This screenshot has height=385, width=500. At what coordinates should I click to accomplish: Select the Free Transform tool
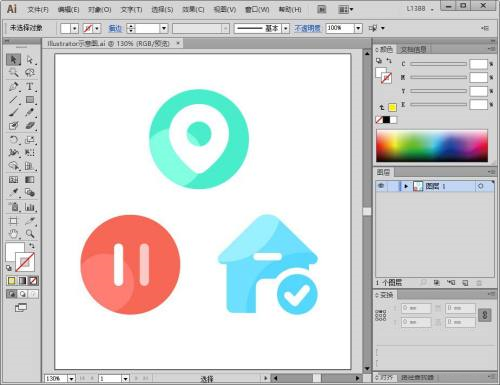point(30,153)
